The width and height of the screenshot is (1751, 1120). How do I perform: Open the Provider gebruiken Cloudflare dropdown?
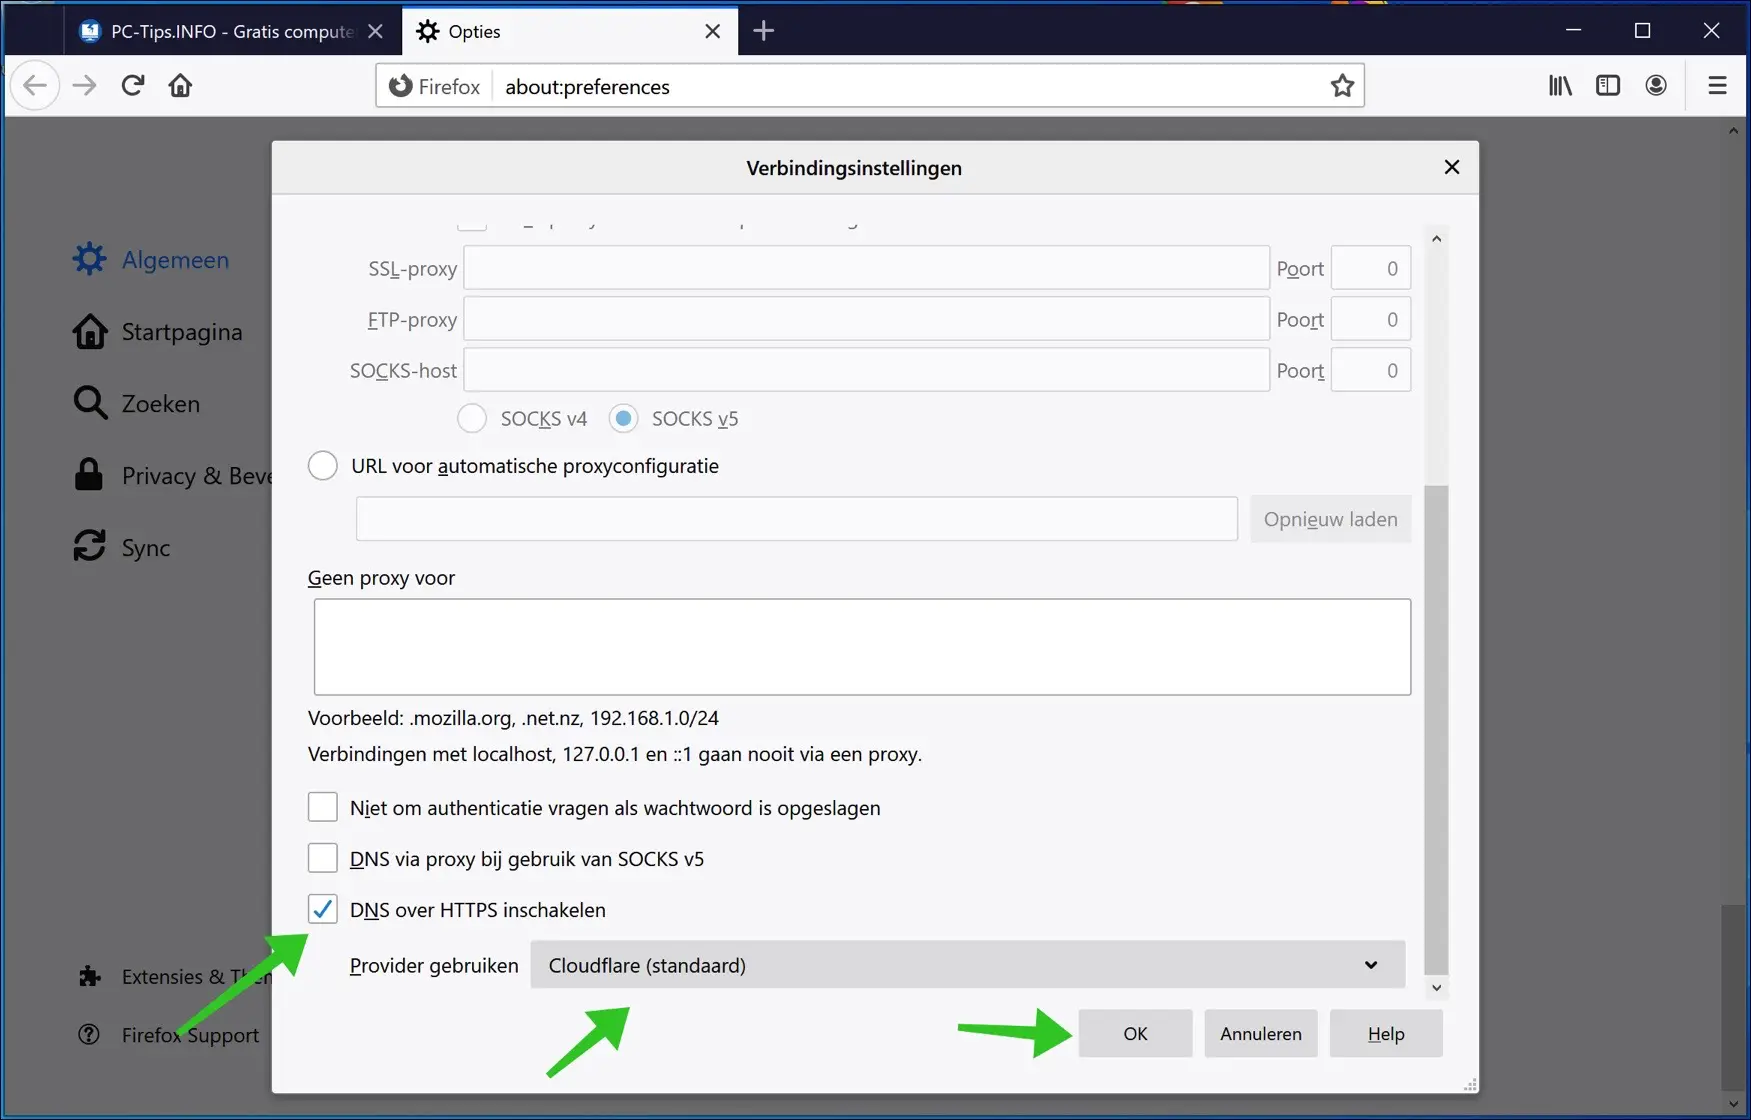[967, 965]
